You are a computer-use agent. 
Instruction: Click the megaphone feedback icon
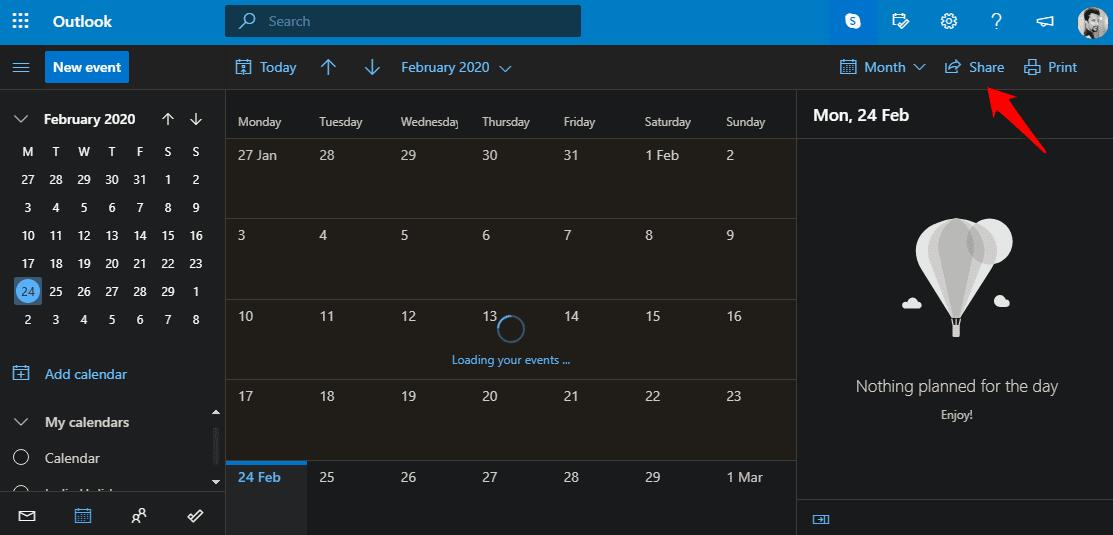[1044, 21]
